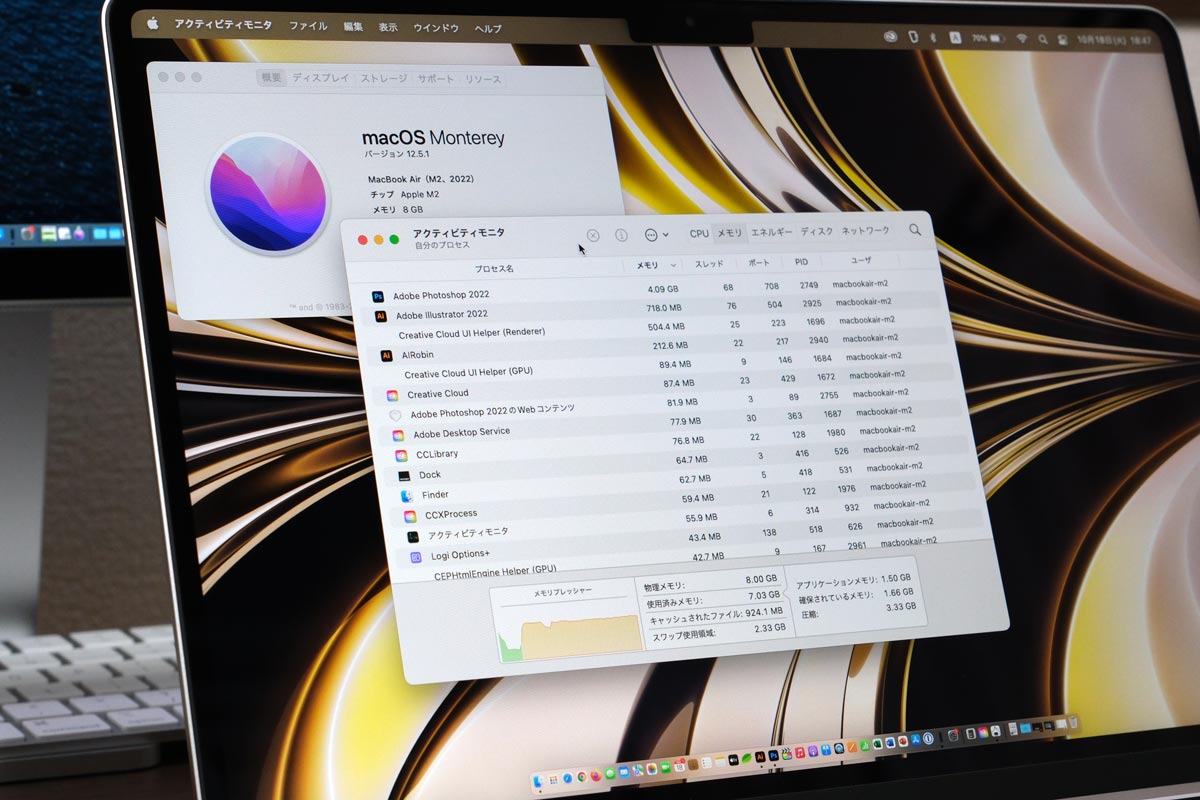Select リソース tab in About This Mac
This screenshot has height=800, width=1200.
tap(483, 80)
